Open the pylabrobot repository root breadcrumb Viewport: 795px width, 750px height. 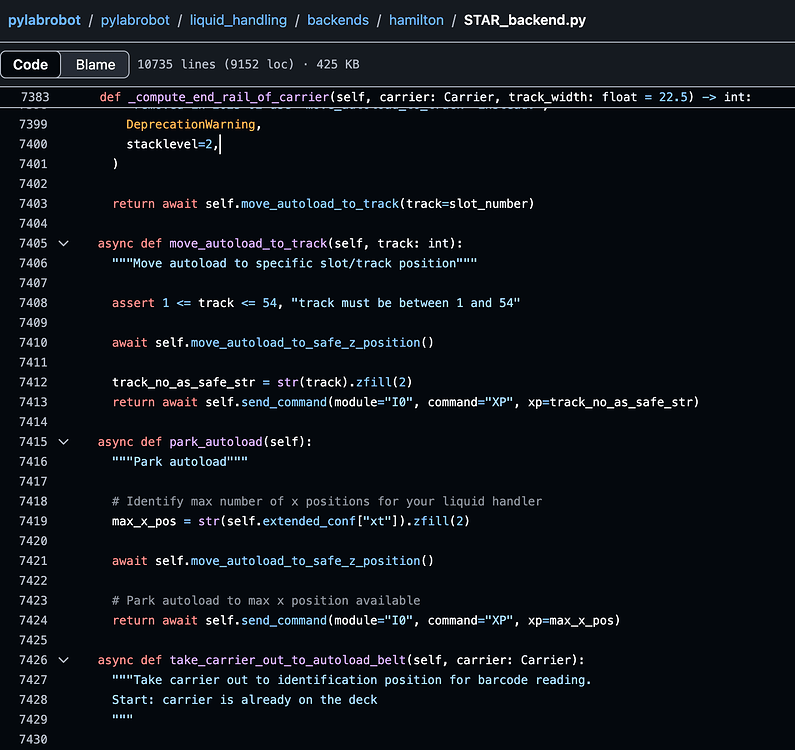point(44,20)
